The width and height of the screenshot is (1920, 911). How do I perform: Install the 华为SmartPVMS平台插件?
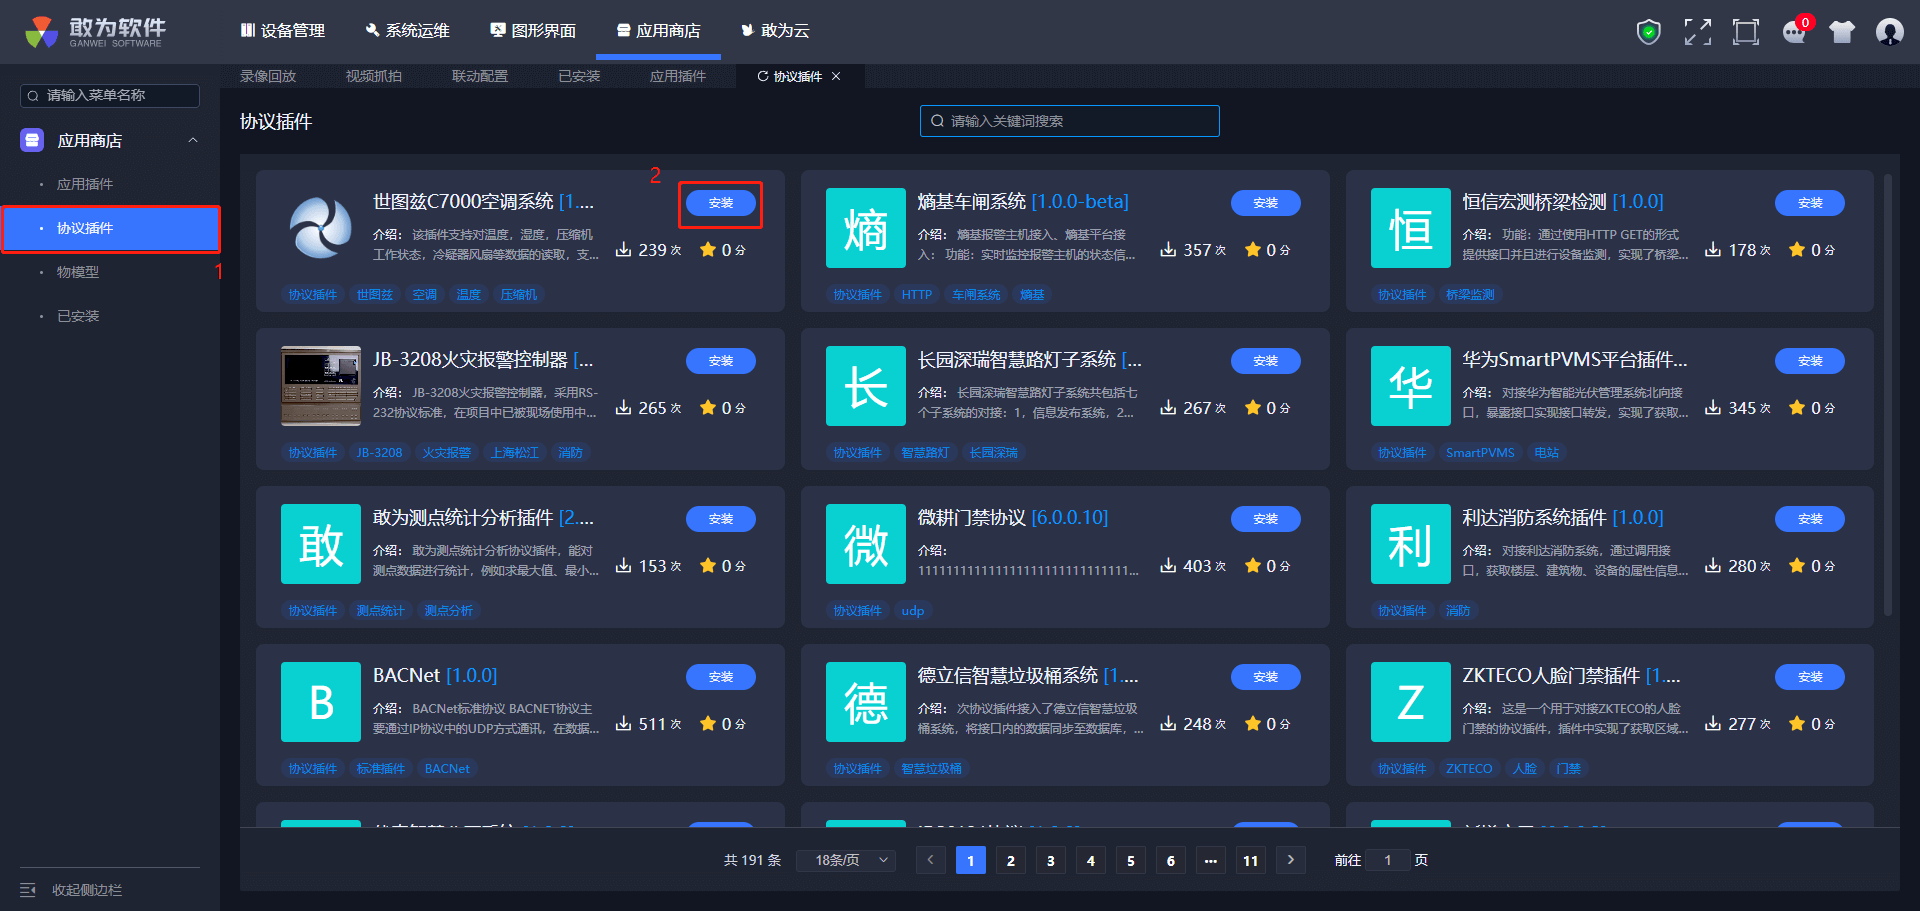coord(1810,361)
